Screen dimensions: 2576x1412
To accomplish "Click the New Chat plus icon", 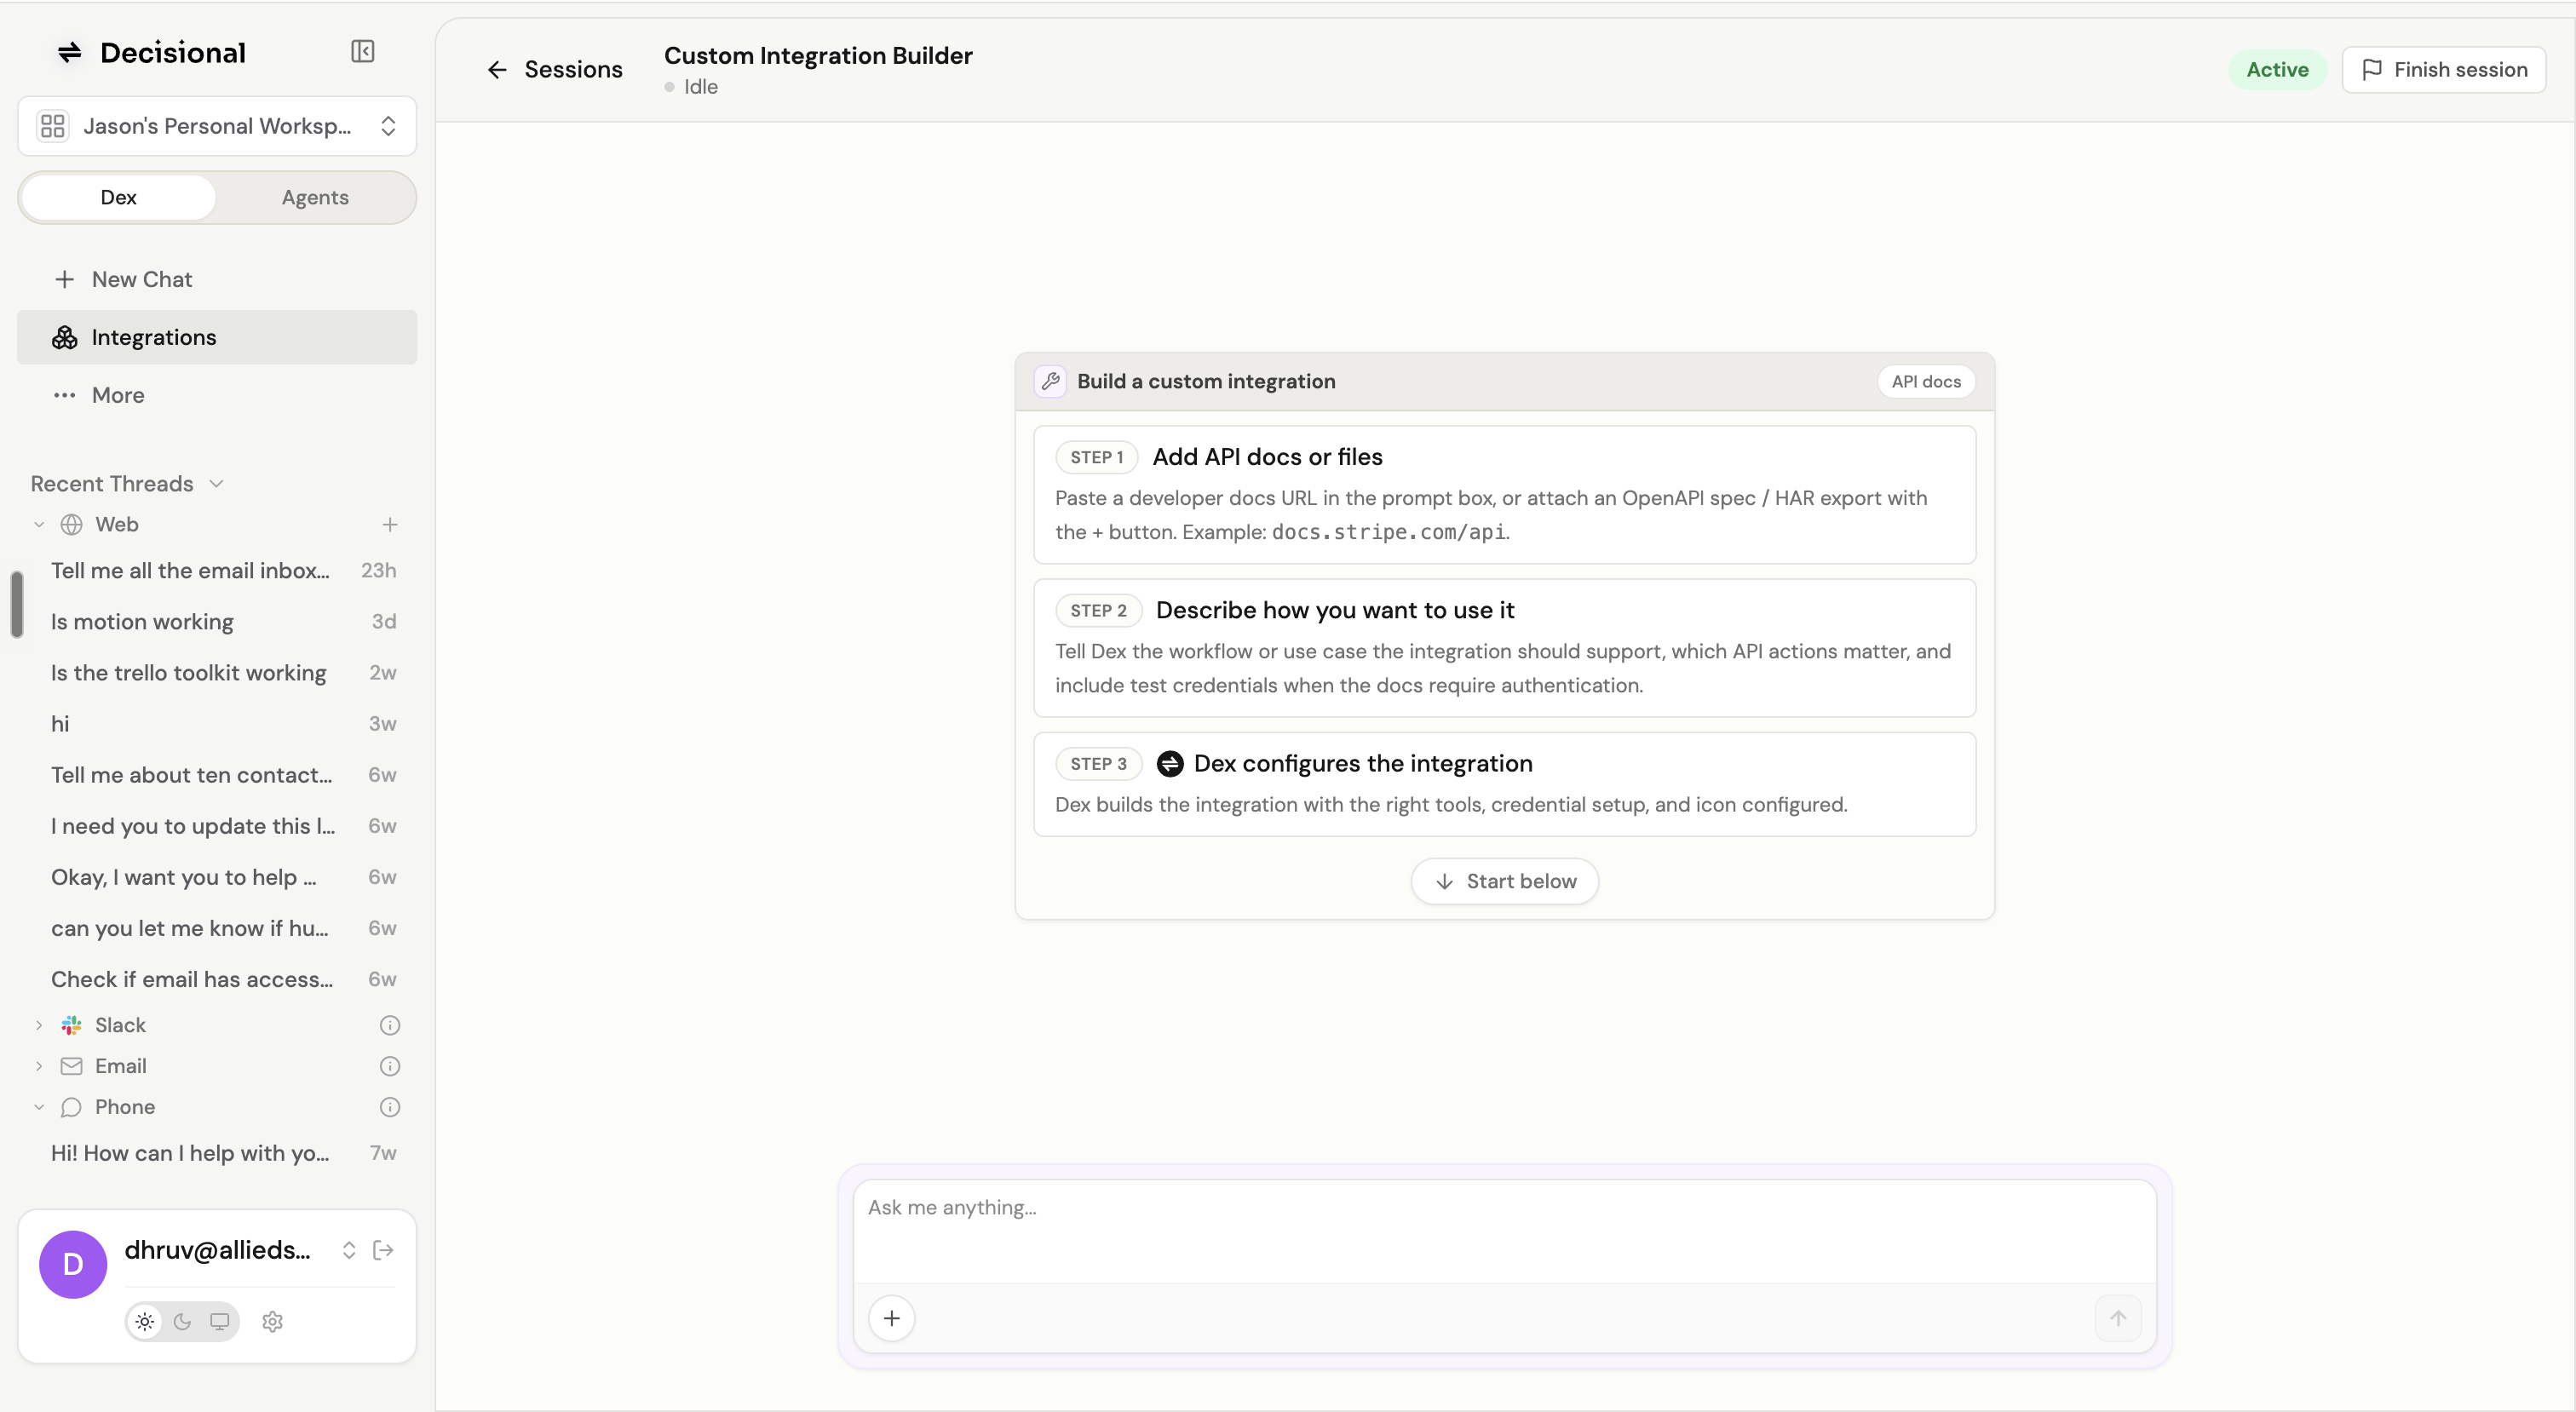I will coord(64,279).
